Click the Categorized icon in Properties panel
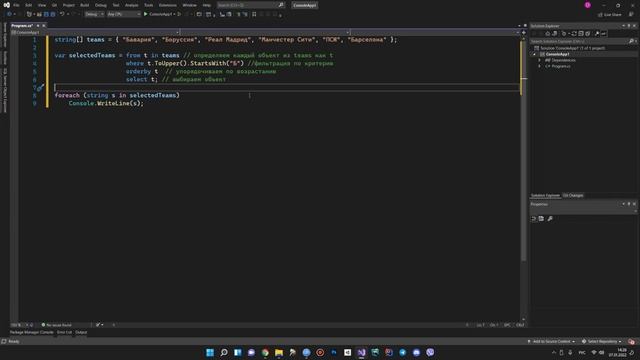640x360 pixels. click(533, 219)
